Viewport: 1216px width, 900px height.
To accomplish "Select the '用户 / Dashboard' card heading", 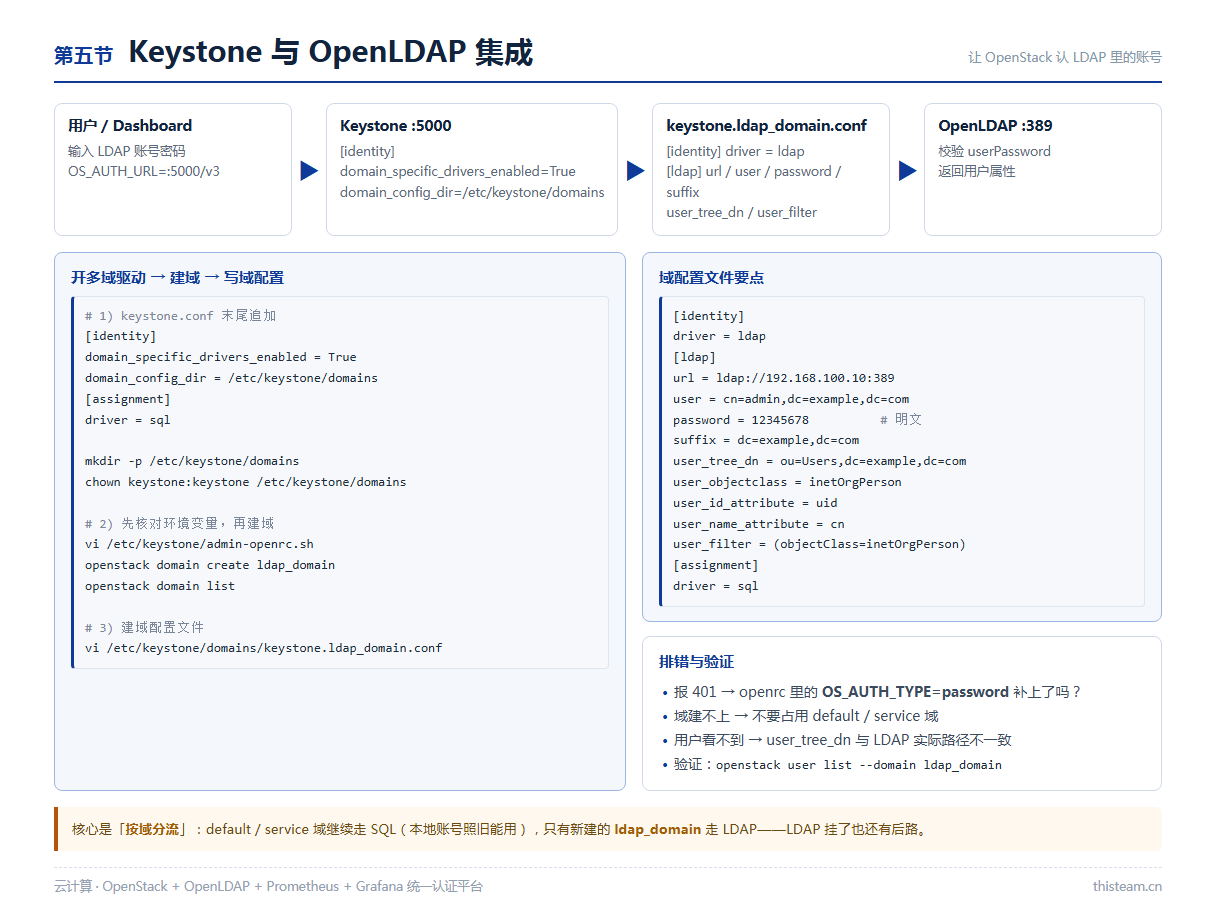I will [130, 126].
